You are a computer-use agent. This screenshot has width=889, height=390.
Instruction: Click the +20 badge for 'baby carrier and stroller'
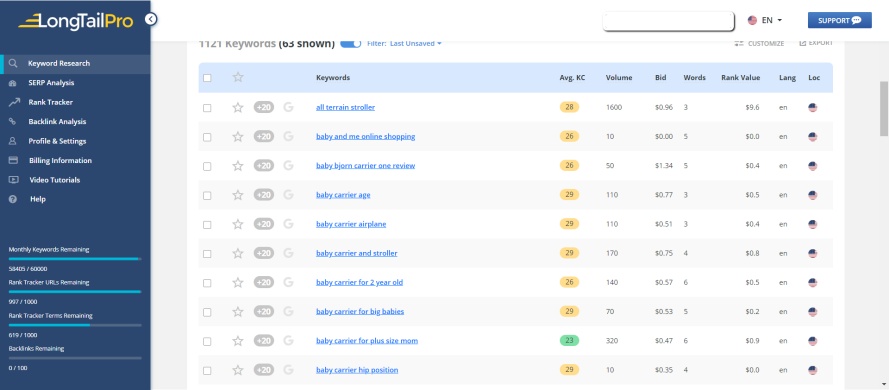click(264, 253)
